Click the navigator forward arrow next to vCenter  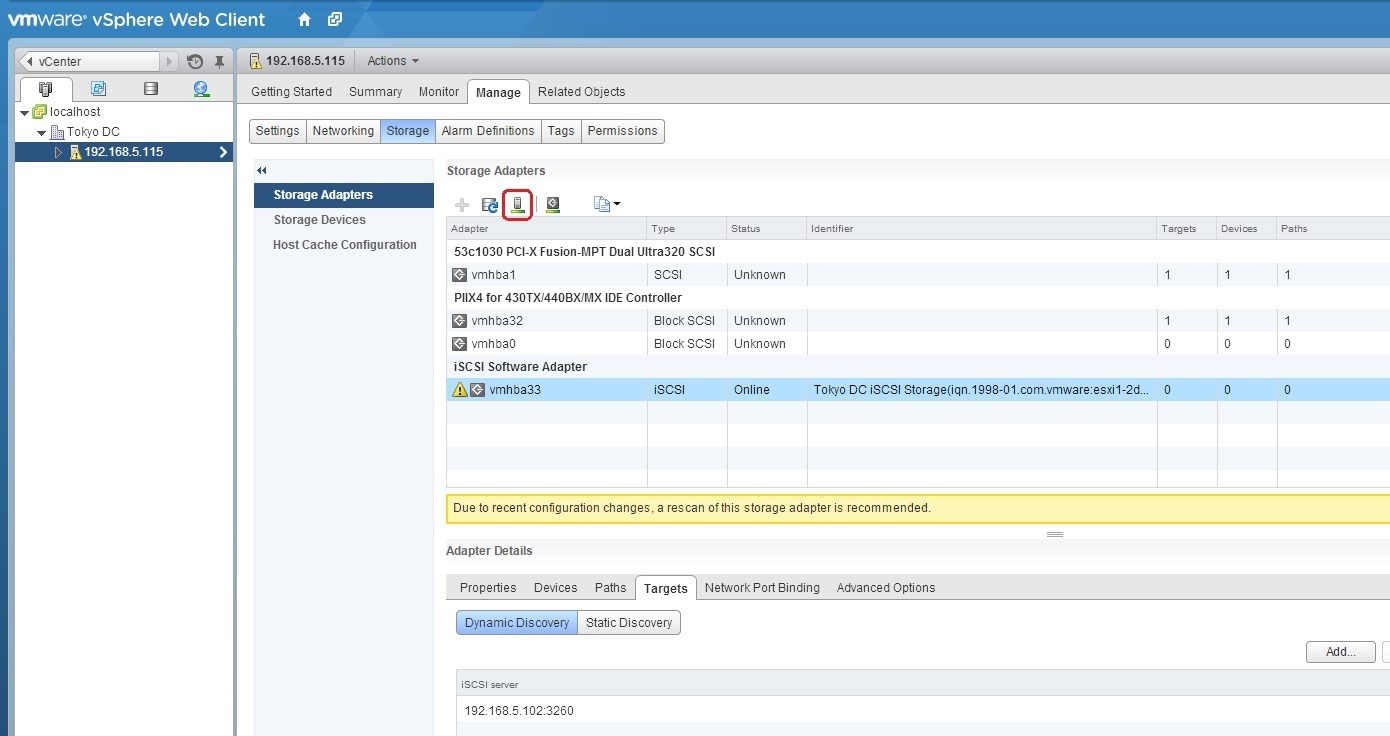170,62
